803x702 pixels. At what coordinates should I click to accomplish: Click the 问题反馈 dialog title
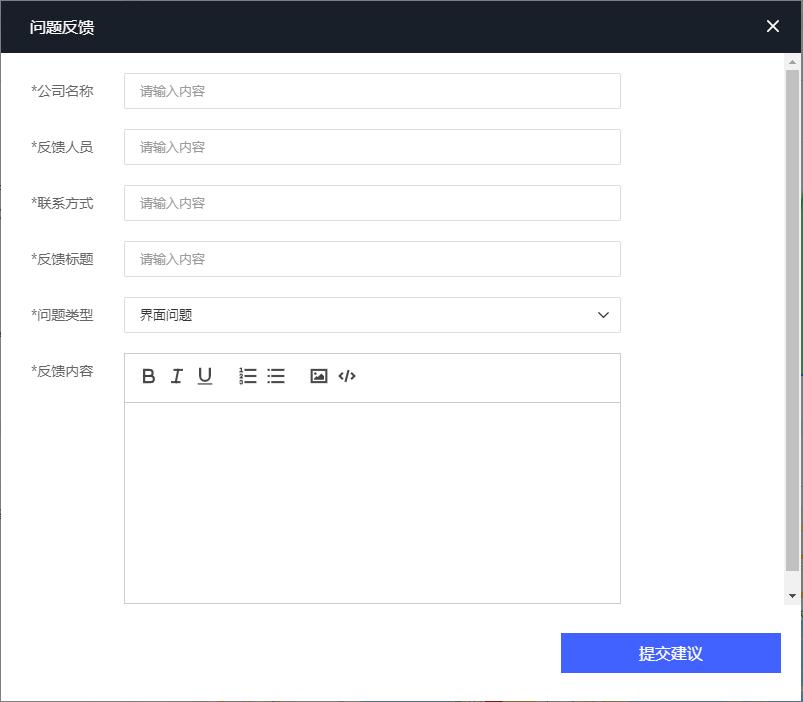click(x=62, y=27)
